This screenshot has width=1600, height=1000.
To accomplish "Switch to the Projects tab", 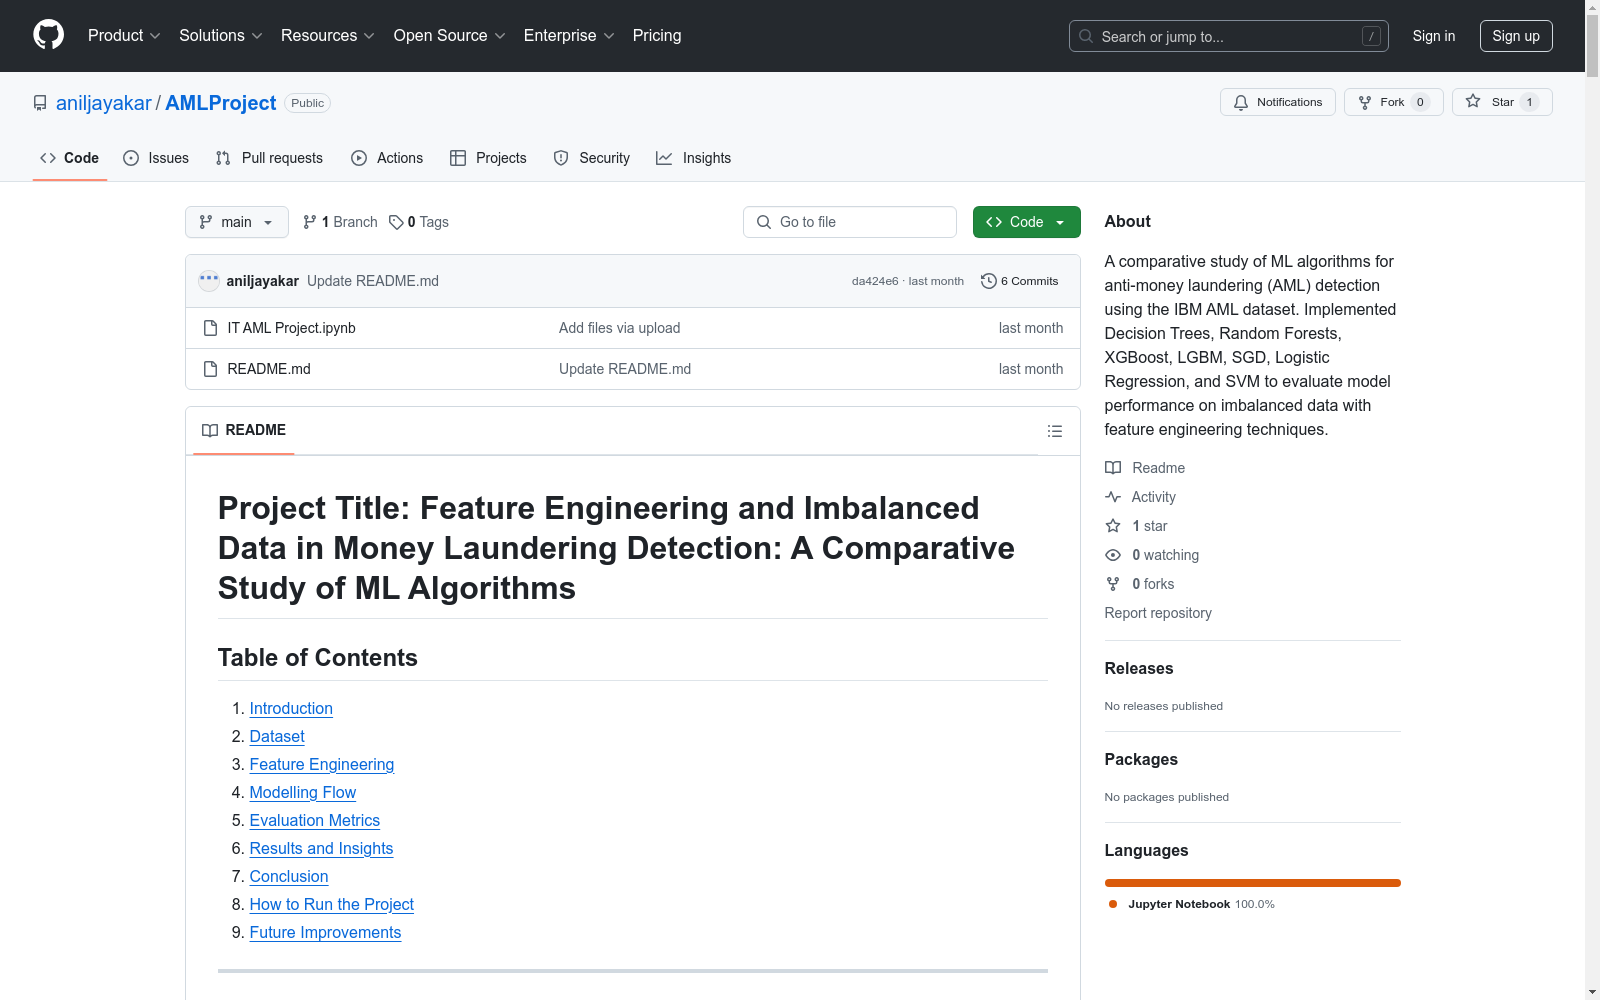I will [x=488, y=158].
